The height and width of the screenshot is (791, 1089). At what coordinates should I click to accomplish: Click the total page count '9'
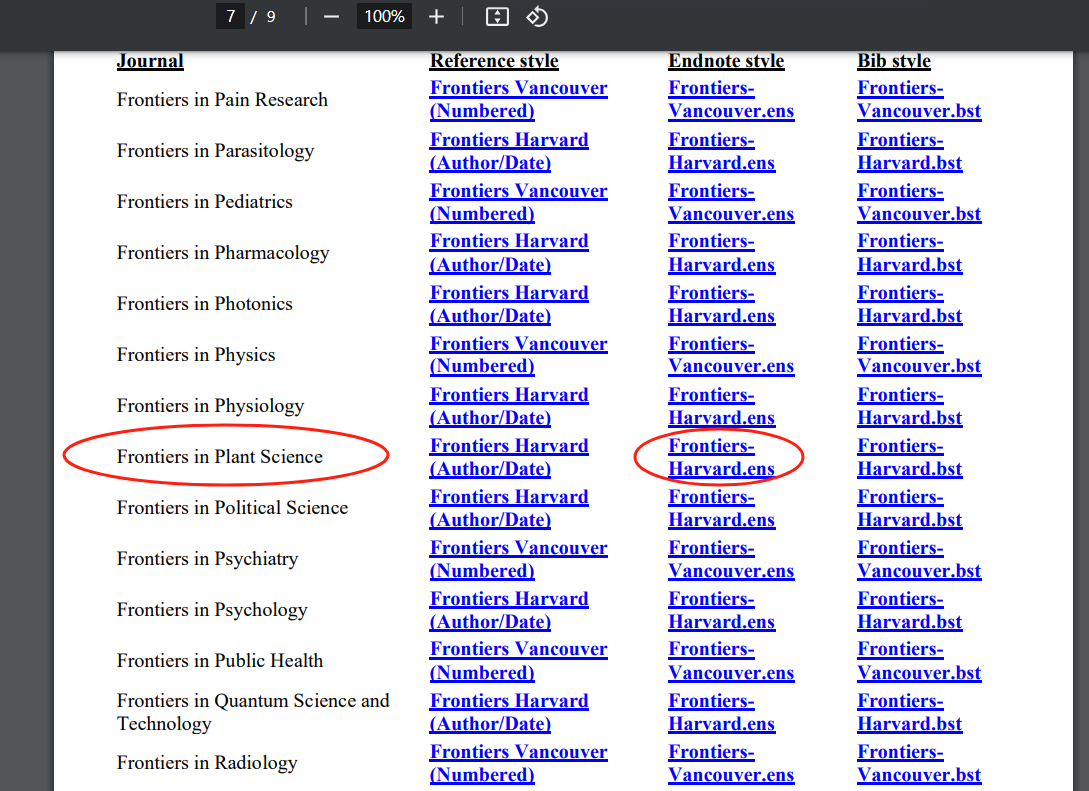[x=271, y=17]
